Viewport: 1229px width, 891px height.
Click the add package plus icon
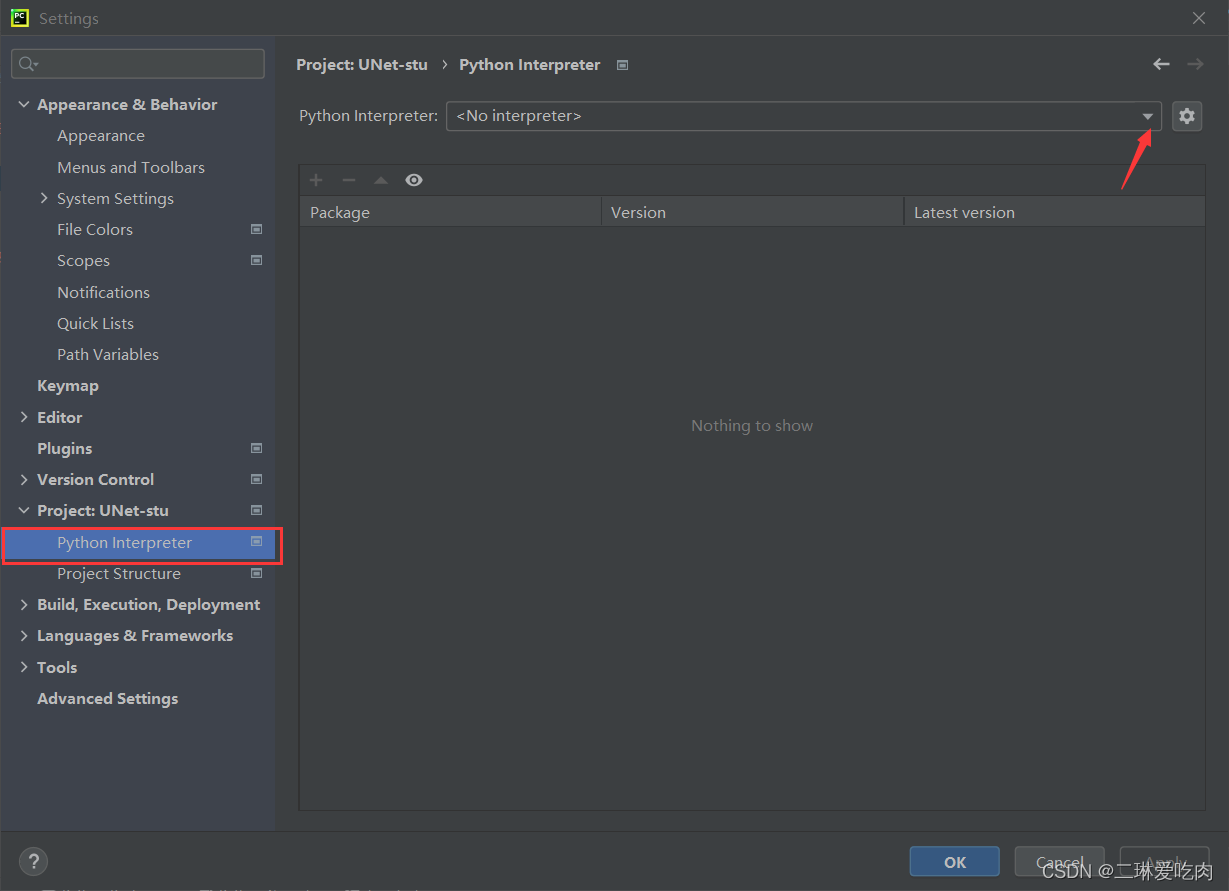click(x=316, y=180)
